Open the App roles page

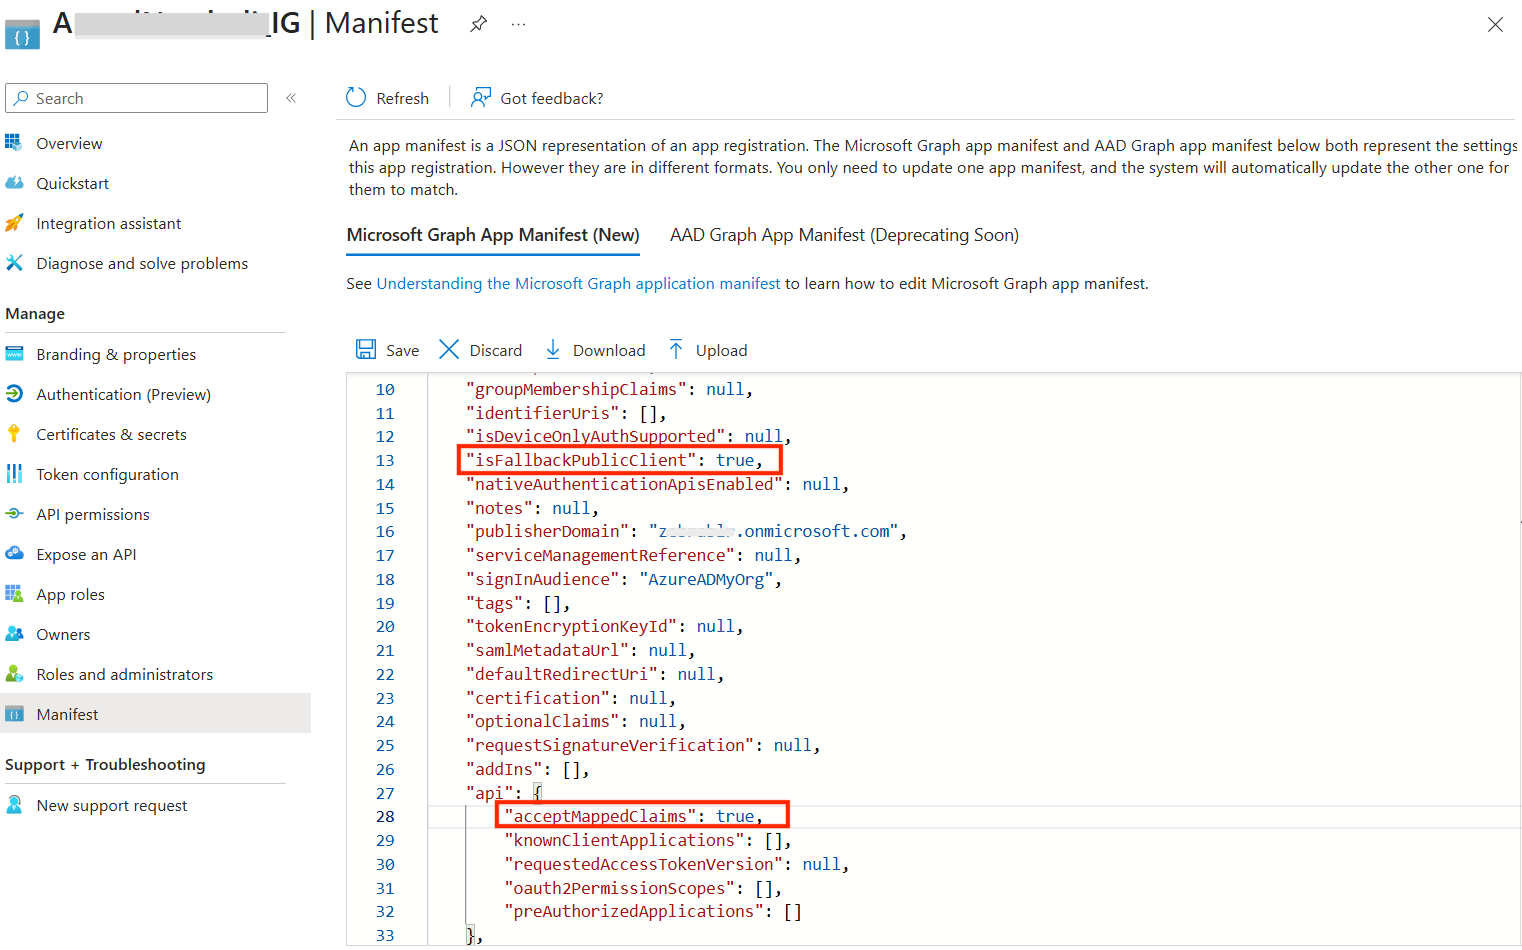tap(71, 593)
